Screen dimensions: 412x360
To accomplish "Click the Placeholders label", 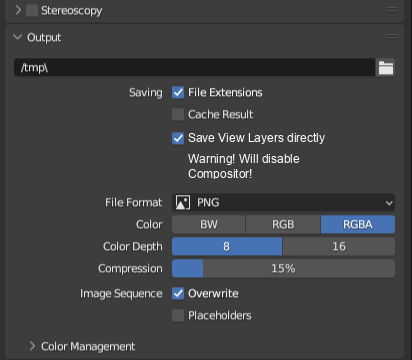I will 220,315.
